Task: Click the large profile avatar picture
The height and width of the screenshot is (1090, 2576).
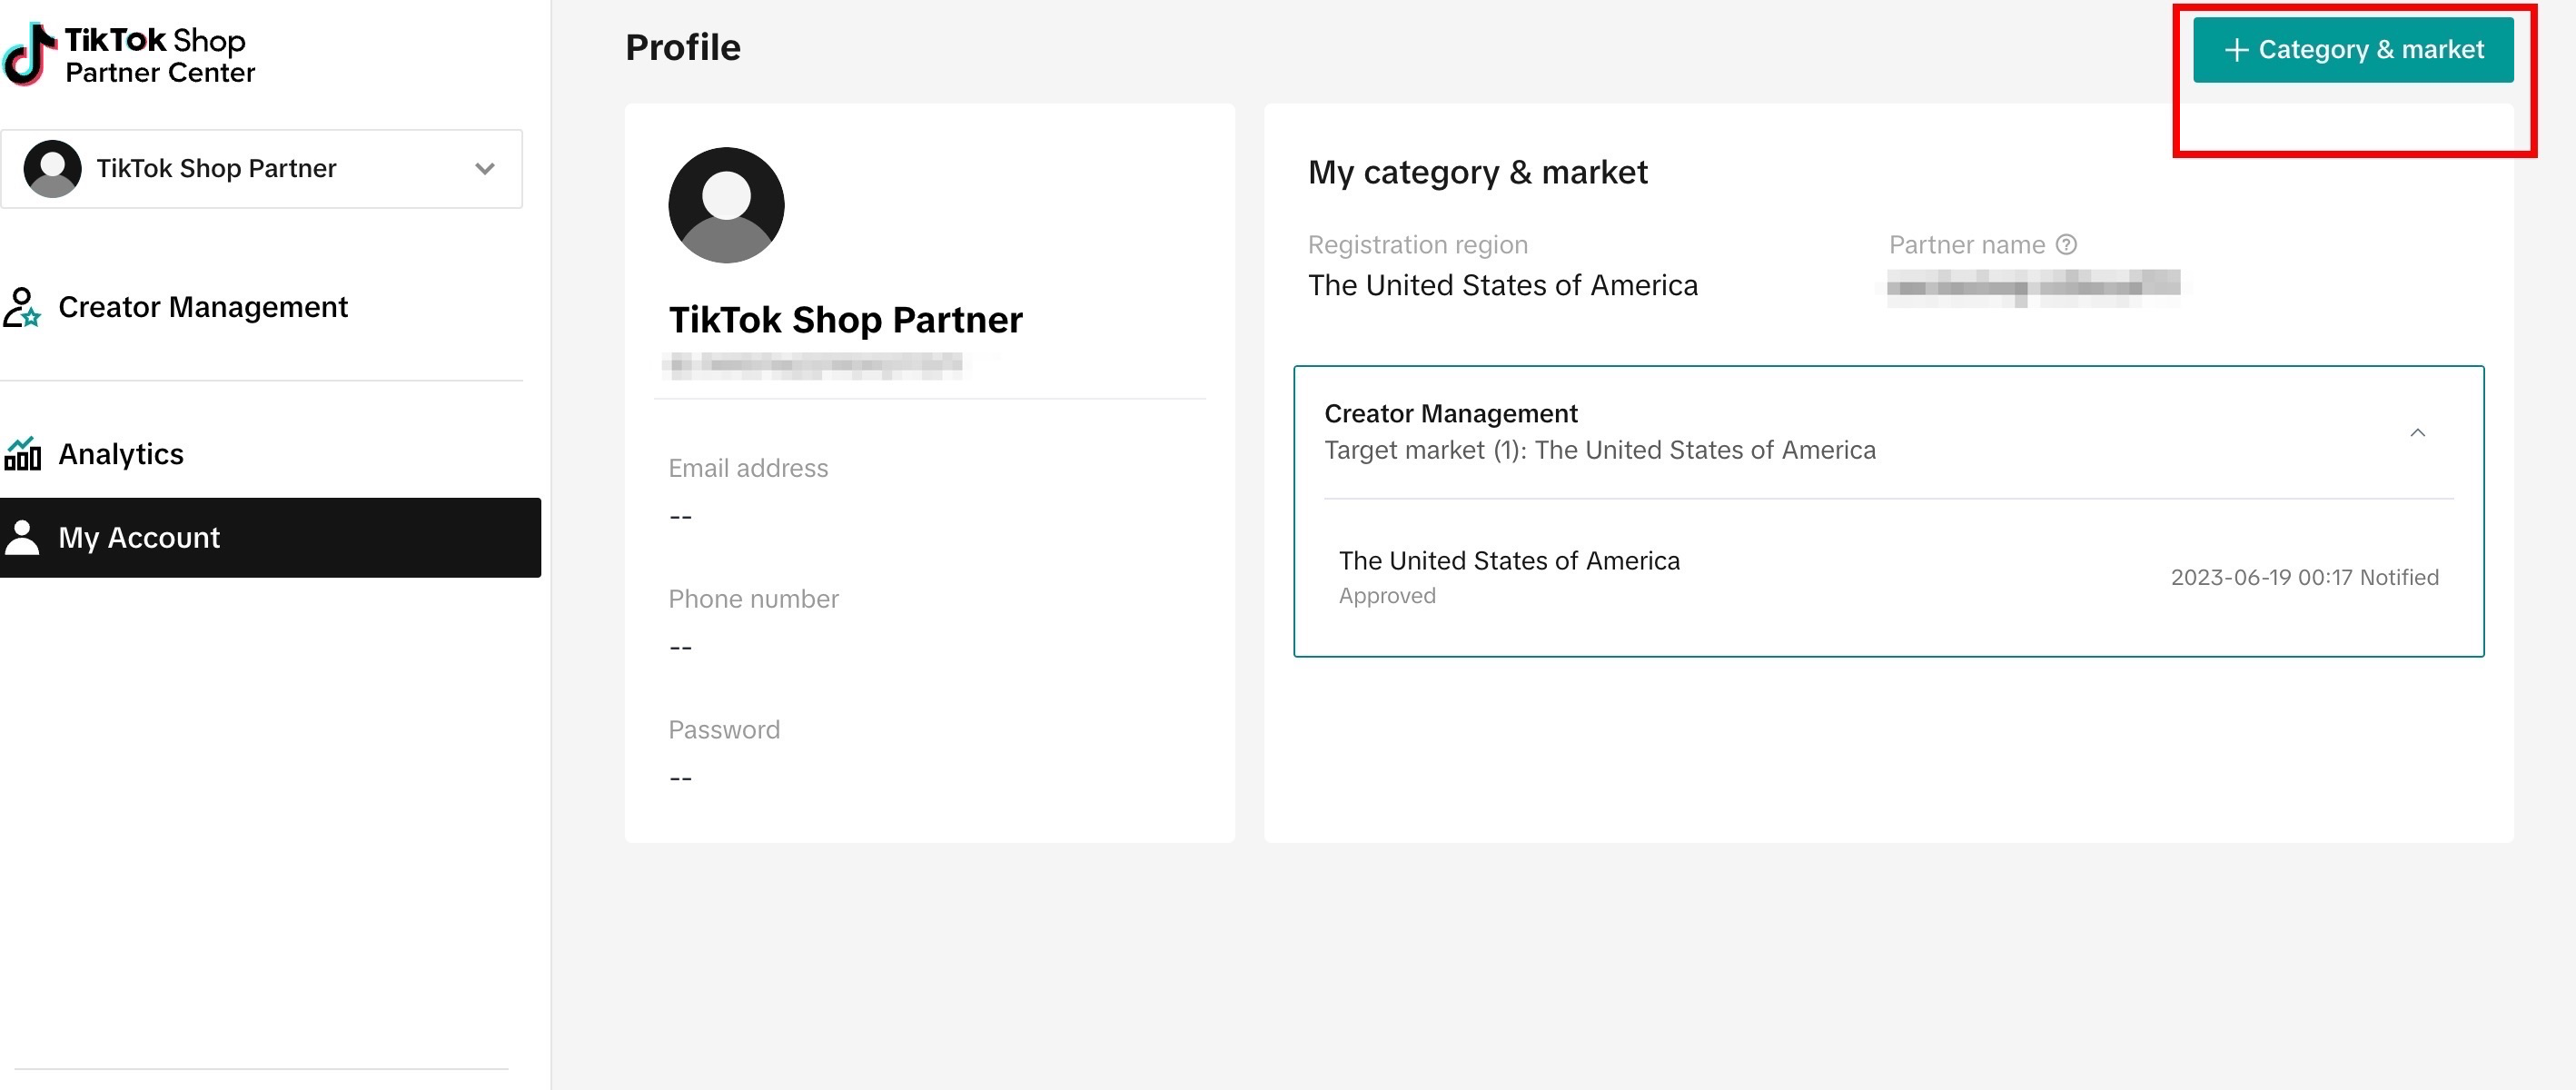Action: click(726, 205)
